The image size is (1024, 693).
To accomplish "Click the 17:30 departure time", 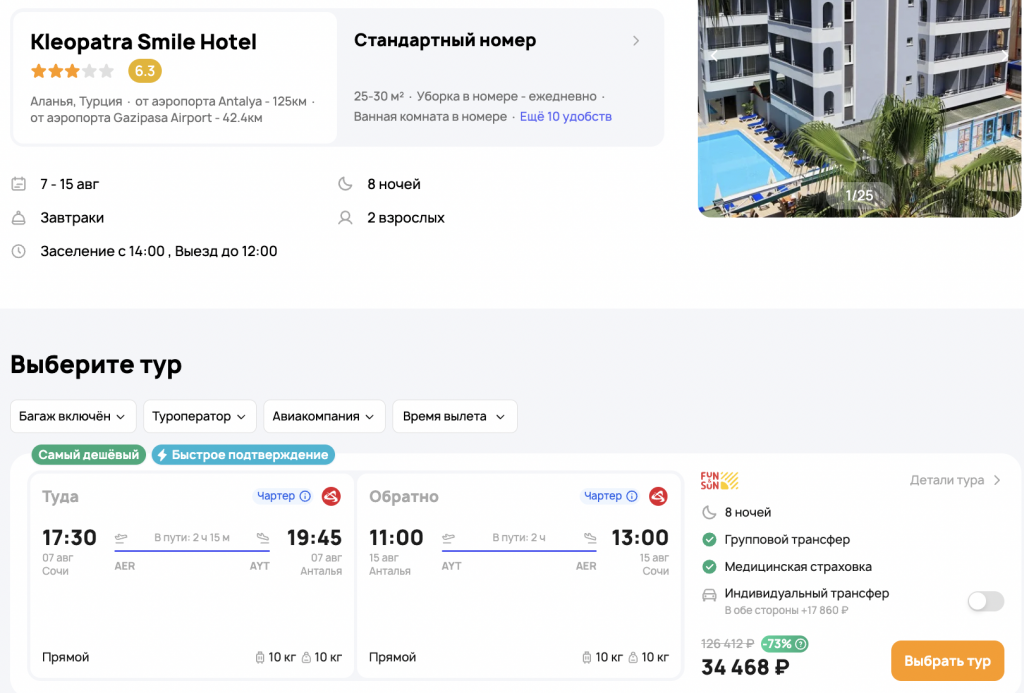I will [69, 538].
